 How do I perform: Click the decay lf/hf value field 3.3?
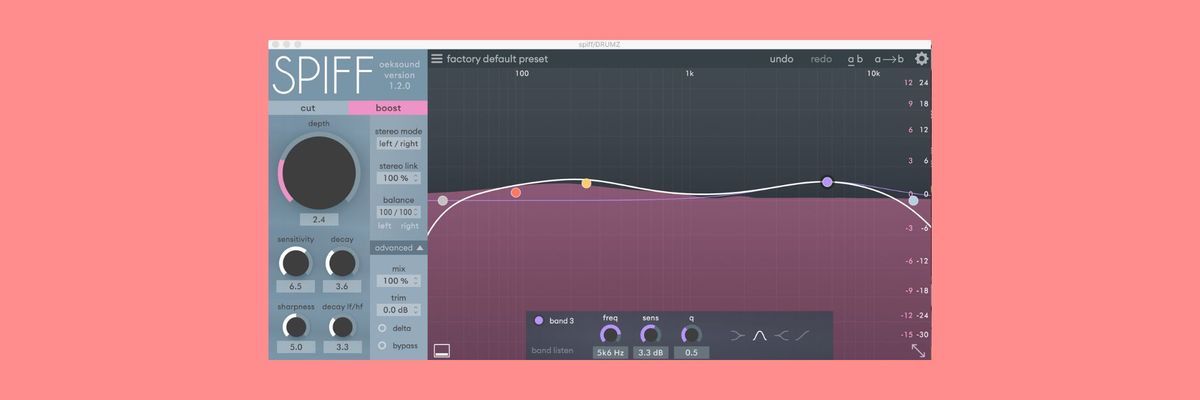(341, 347)
